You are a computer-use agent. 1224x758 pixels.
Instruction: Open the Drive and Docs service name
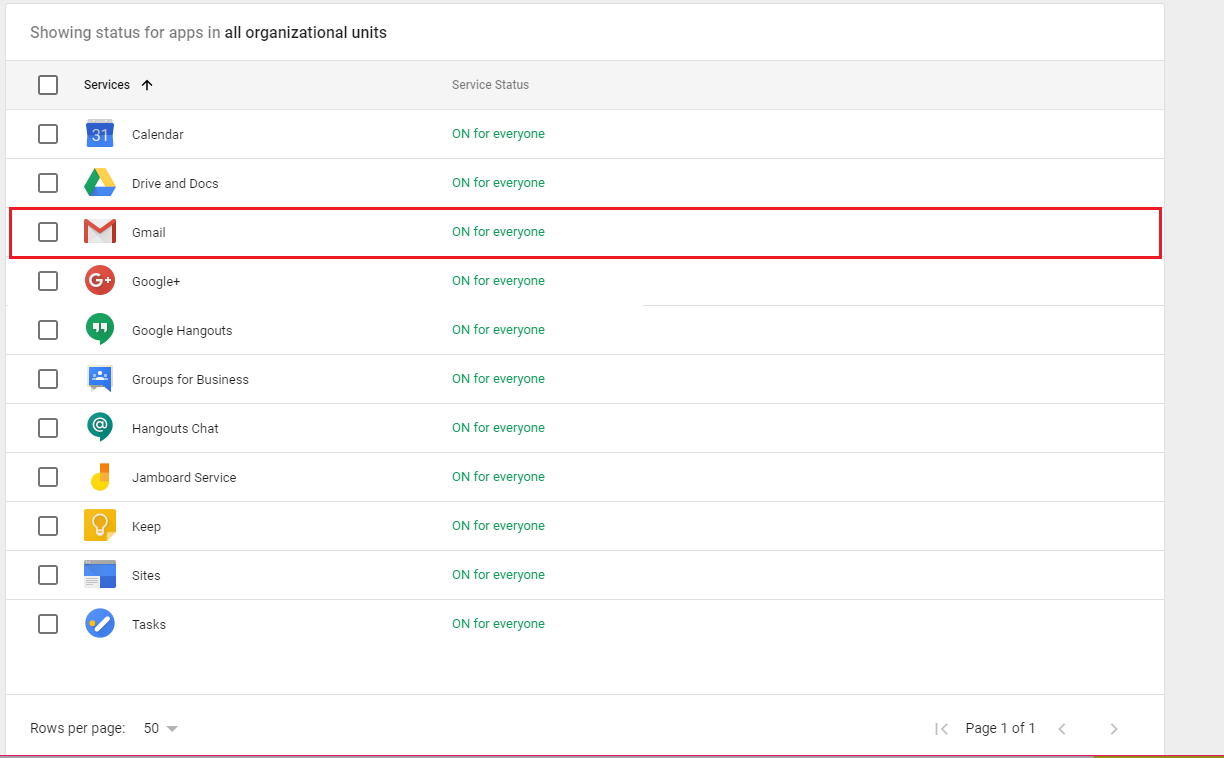click(x=175, y=184)
